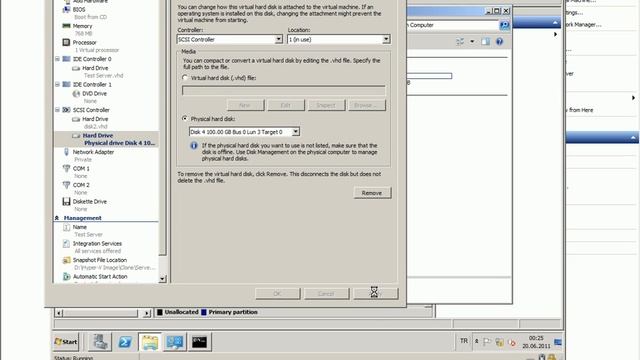The height and width of the screenshot is (360, 640).
Task: Select the IDE Controller 1 entry
Action: coord(92,84)
